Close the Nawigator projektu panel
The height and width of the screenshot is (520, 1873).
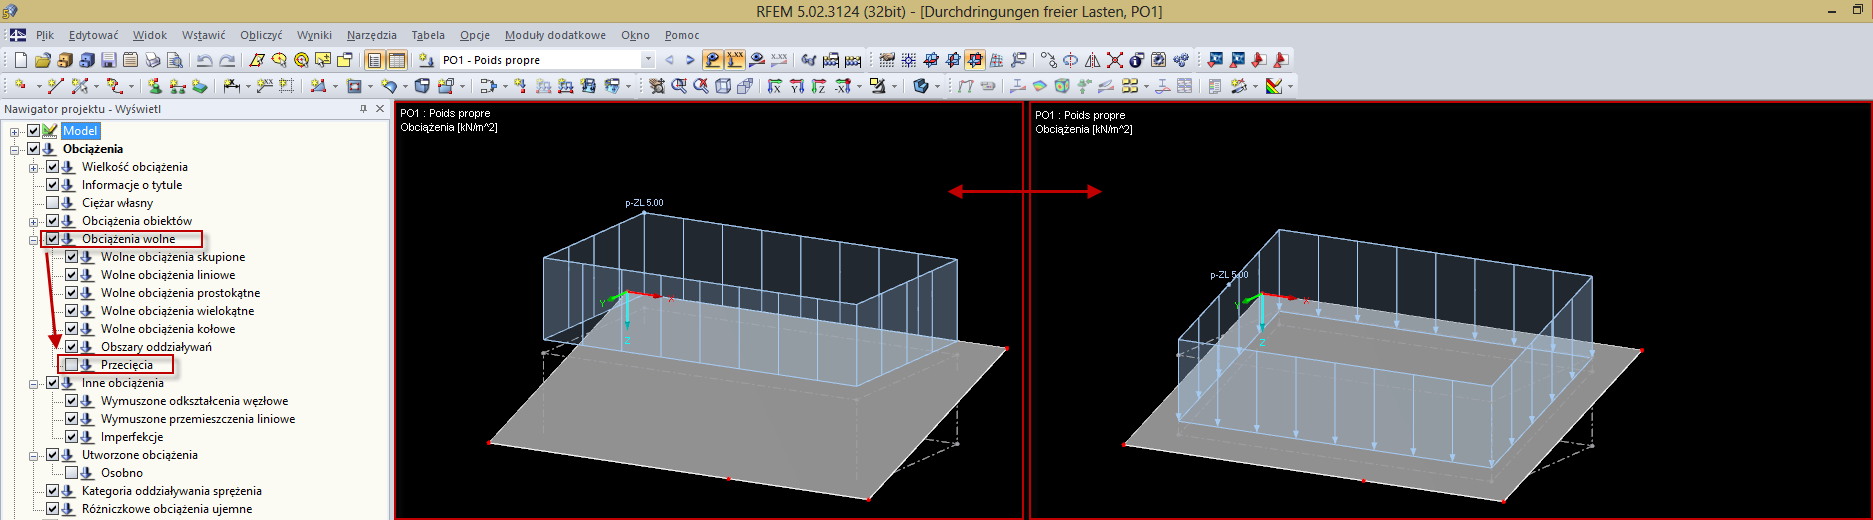(380, 109)
